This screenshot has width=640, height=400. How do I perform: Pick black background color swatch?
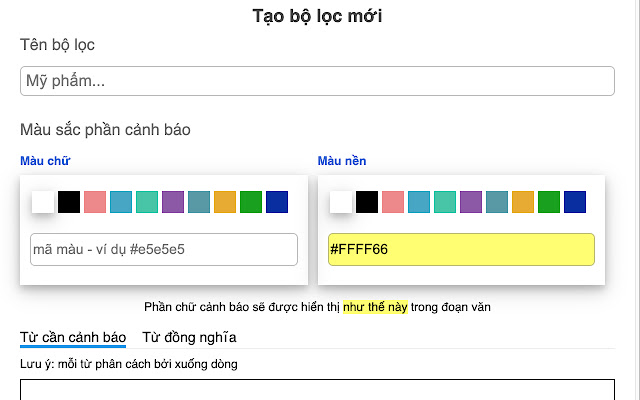[x=367, y=202]
